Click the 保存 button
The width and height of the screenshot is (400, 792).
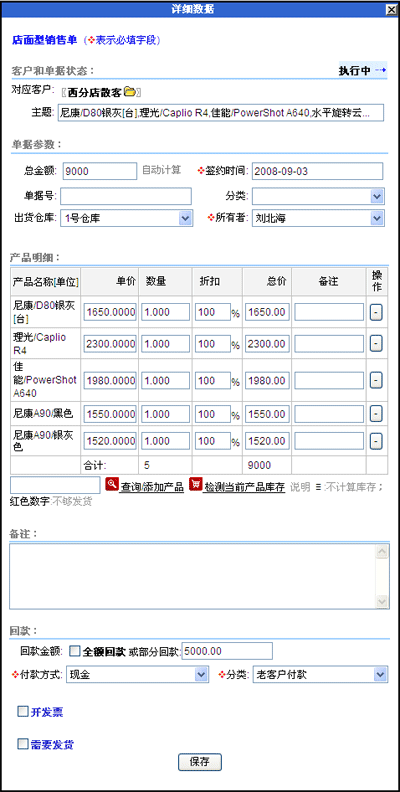pos(200,763)
